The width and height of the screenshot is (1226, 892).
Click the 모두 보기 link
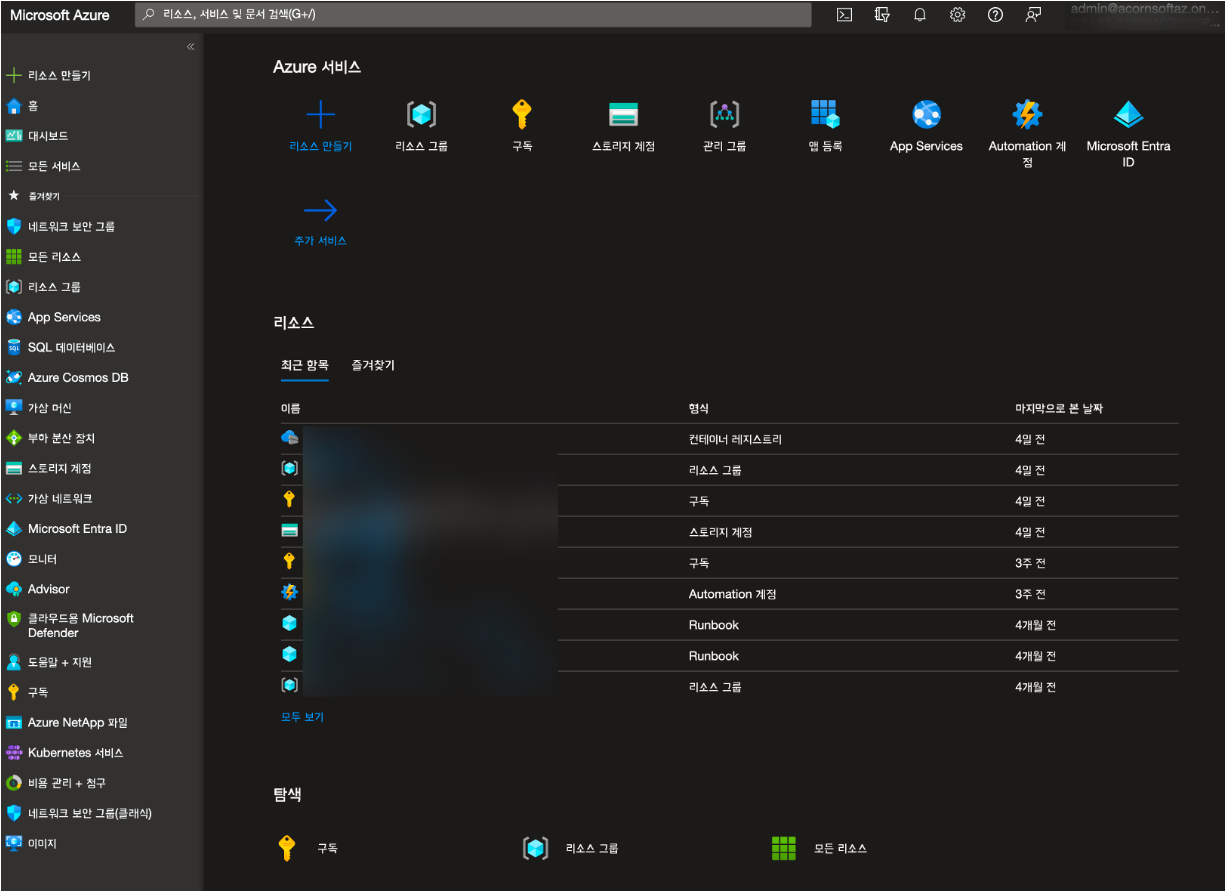click(x=302, y=717)
